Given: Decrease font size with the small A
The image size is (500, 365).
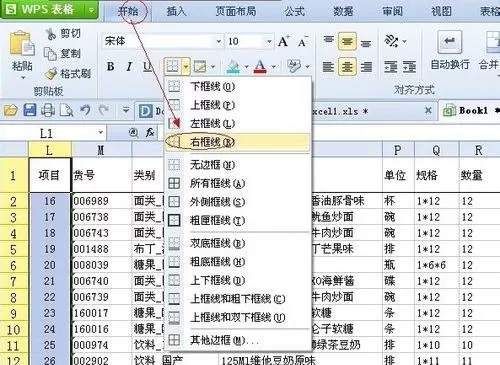Looking at the screenshot, I should (302, 42).
